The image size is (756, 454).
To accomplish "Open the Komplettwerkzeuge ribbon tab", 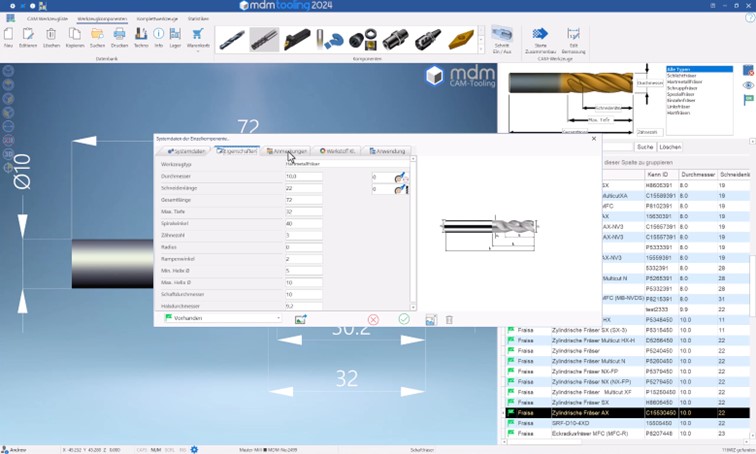I will pyautogui.click(x=157, y=19).
